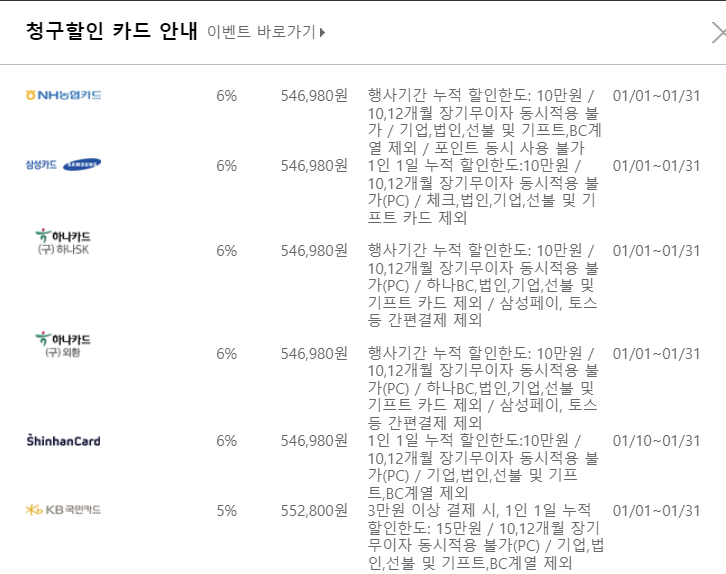Close the 청구할인 카드 안내 popup

coord(719,34)
